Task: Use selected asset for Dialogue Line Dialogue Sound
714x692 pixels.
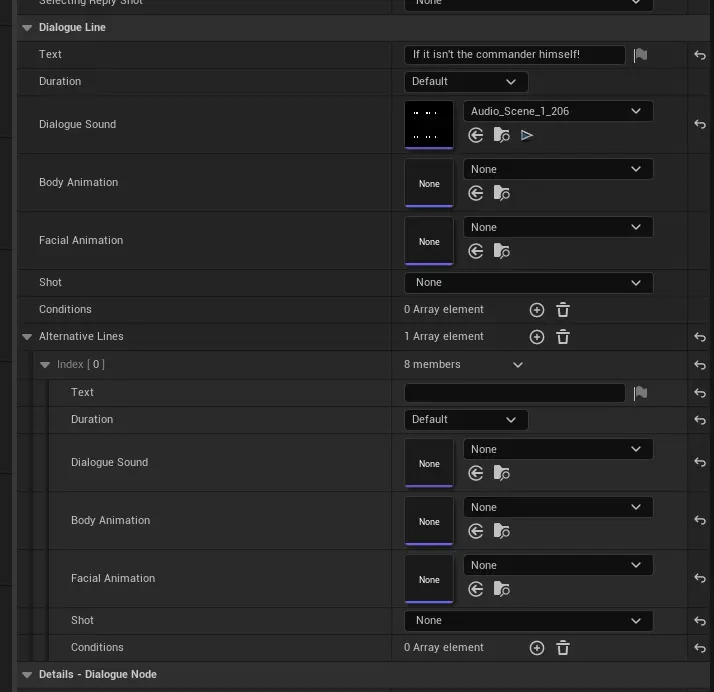Action: coord(475,135)
